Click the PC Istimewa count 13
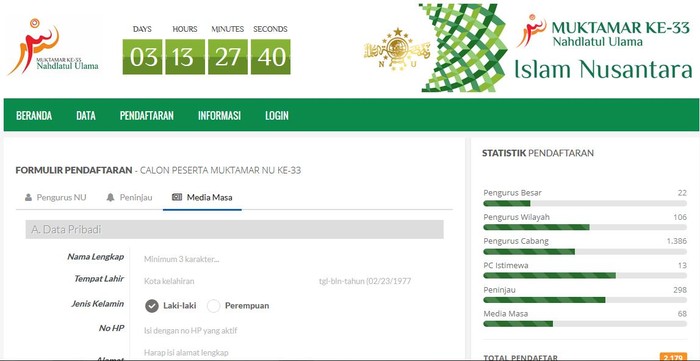The image size is (700, 361). [682, 266]
